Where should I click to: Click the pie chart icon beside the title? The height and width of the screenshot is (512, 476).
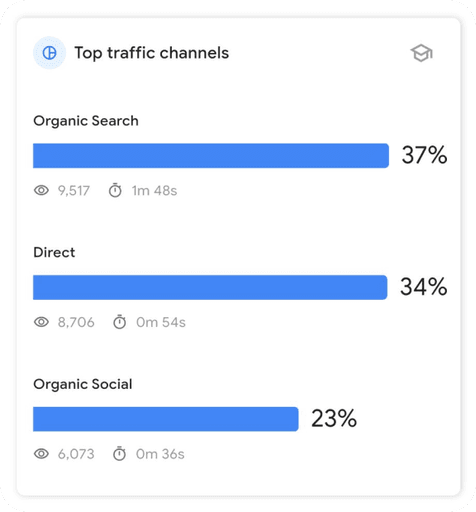(49, 53)
